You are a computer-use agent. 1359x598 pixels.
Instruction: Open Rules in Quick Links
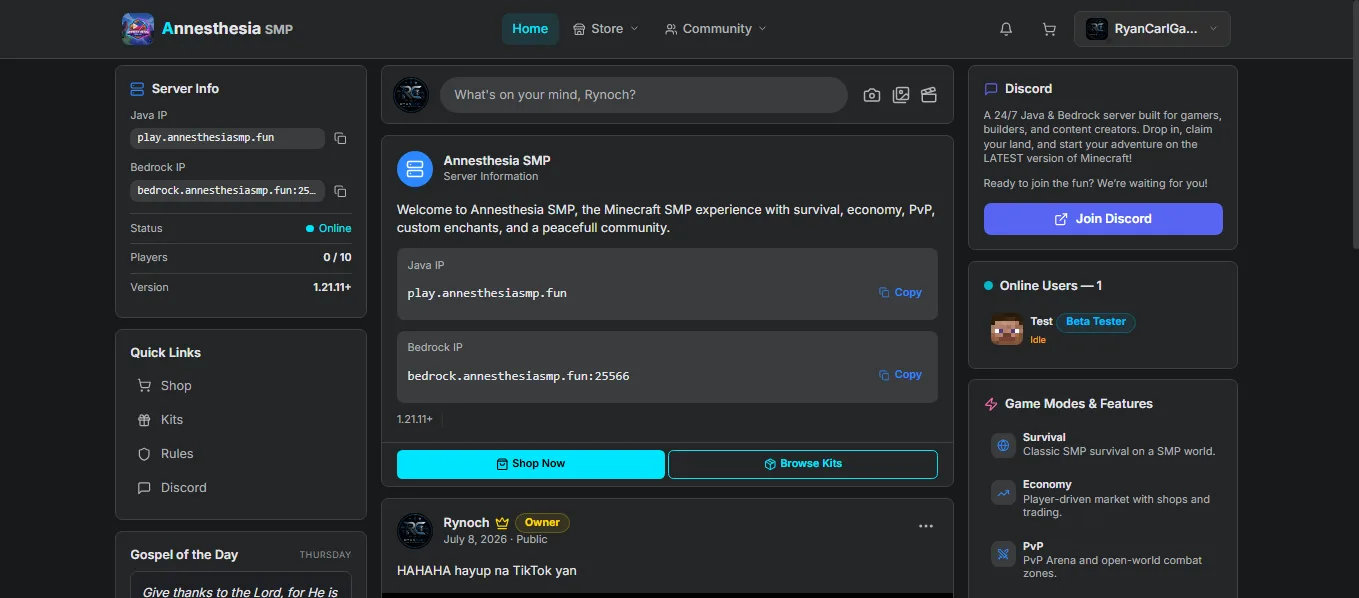coord(177,454)
